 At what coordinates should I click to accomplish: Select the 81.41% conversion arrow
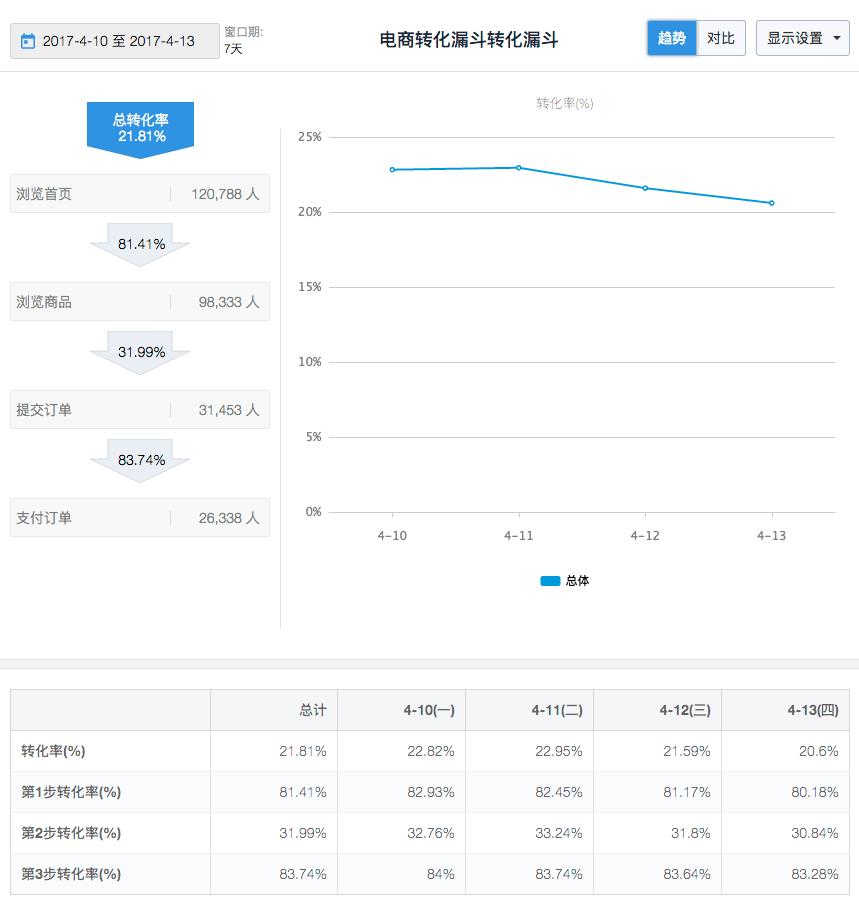point(140,243)
